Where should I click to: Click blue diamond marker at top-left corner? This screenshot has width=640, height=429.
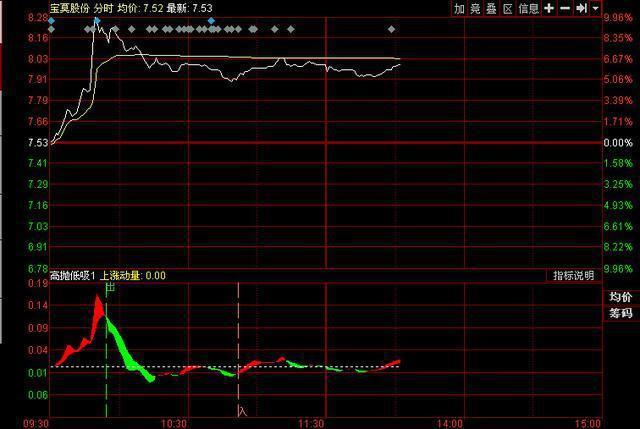(x=51, y=19)
